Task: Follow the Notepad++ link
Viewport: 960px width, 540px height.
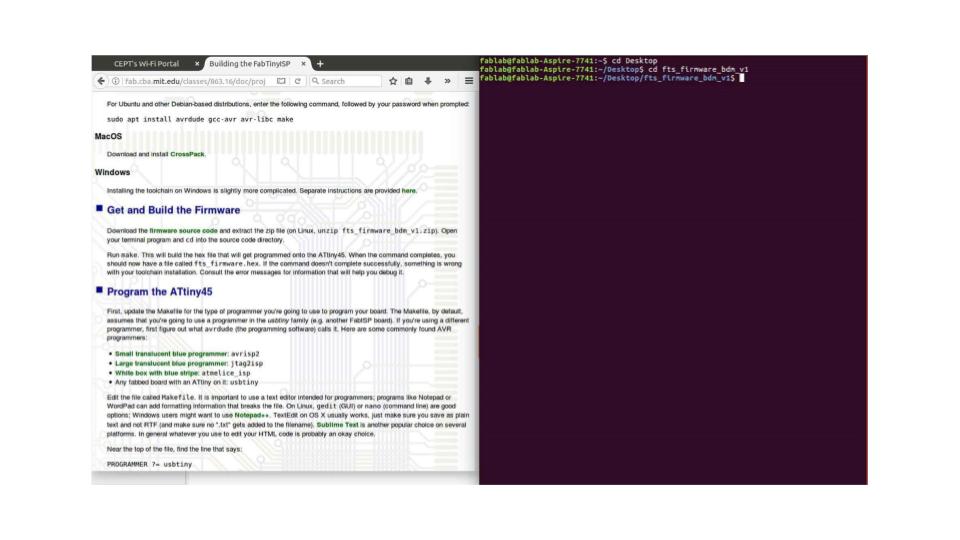Action: click(x=252, y=415)
